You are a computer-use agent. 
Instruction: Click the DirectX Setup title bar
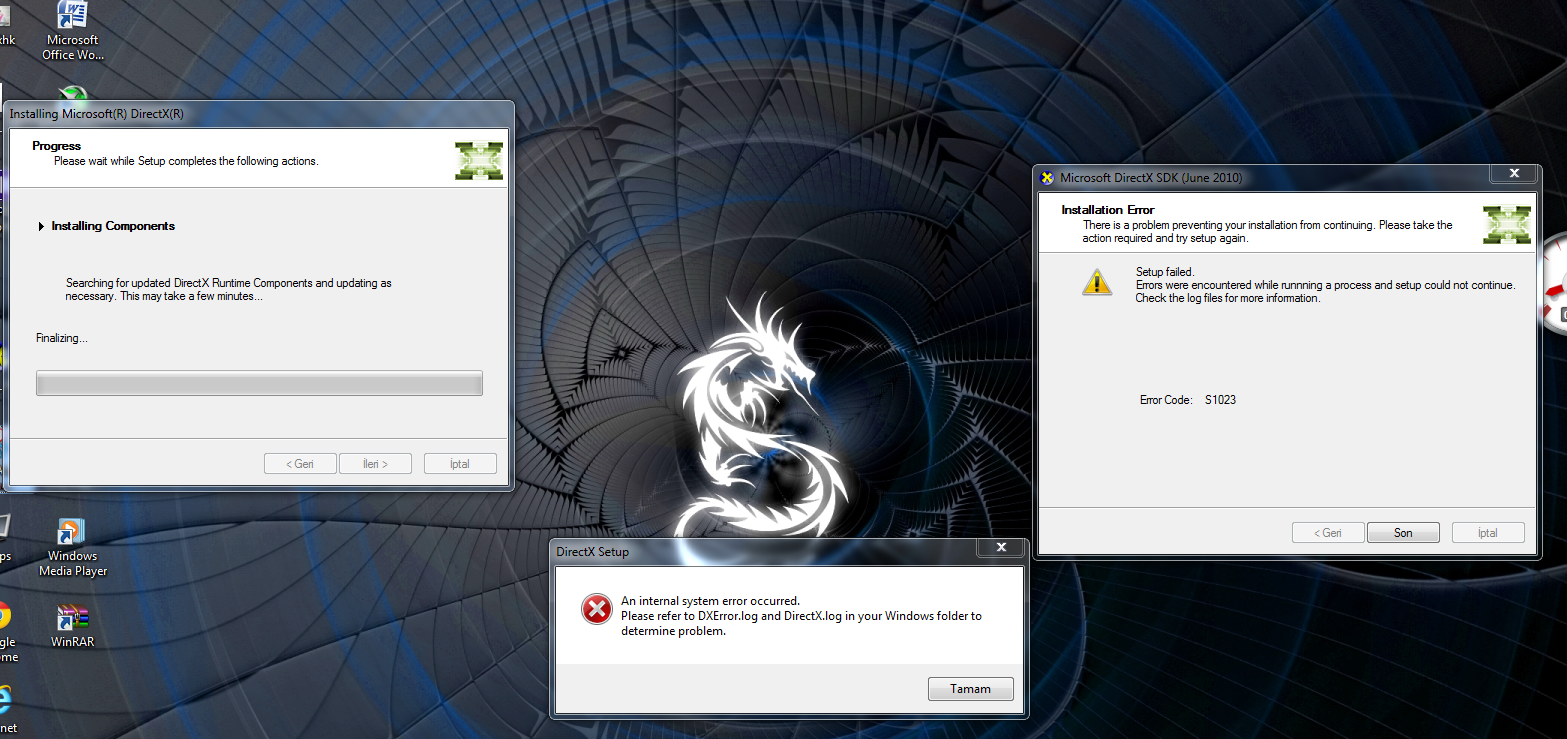(764, 551)
